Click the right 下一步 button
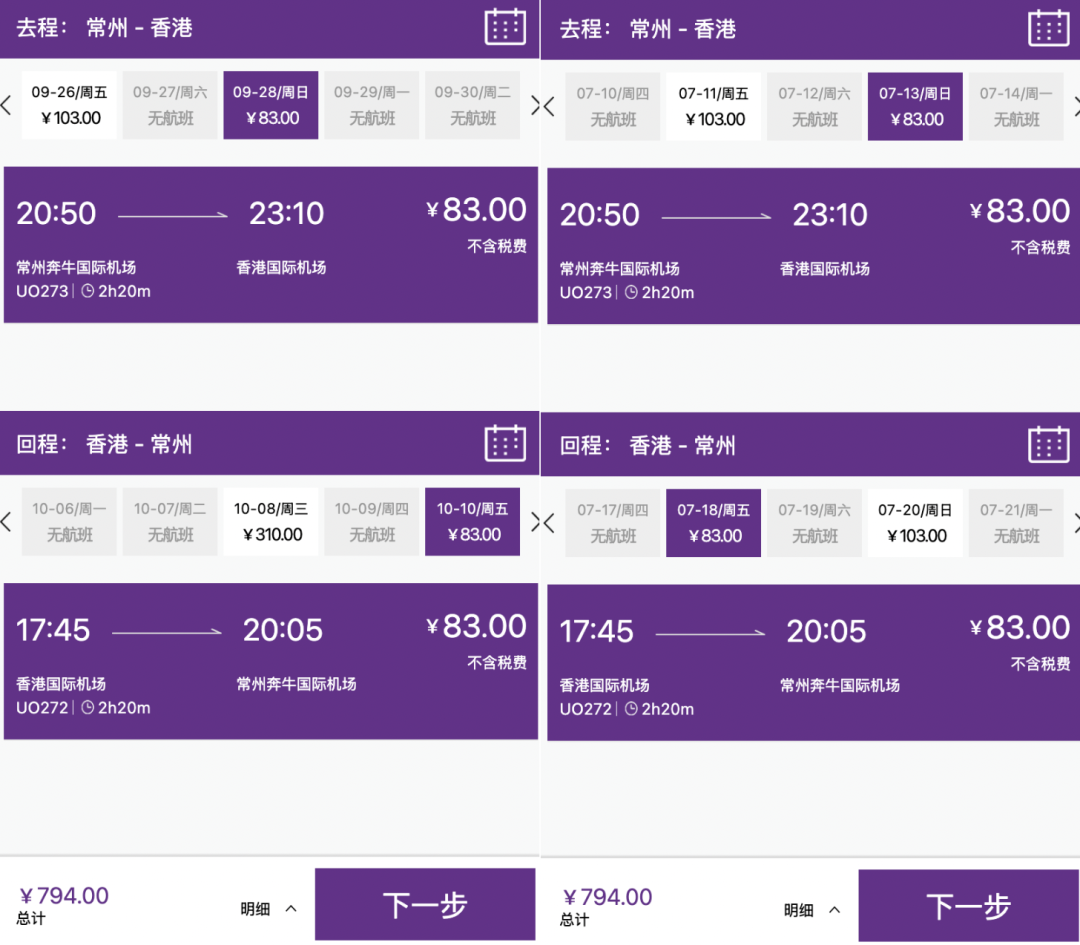Image resolution: width=1080 pixels, height=945 pixels. click(x=968, y=906)
